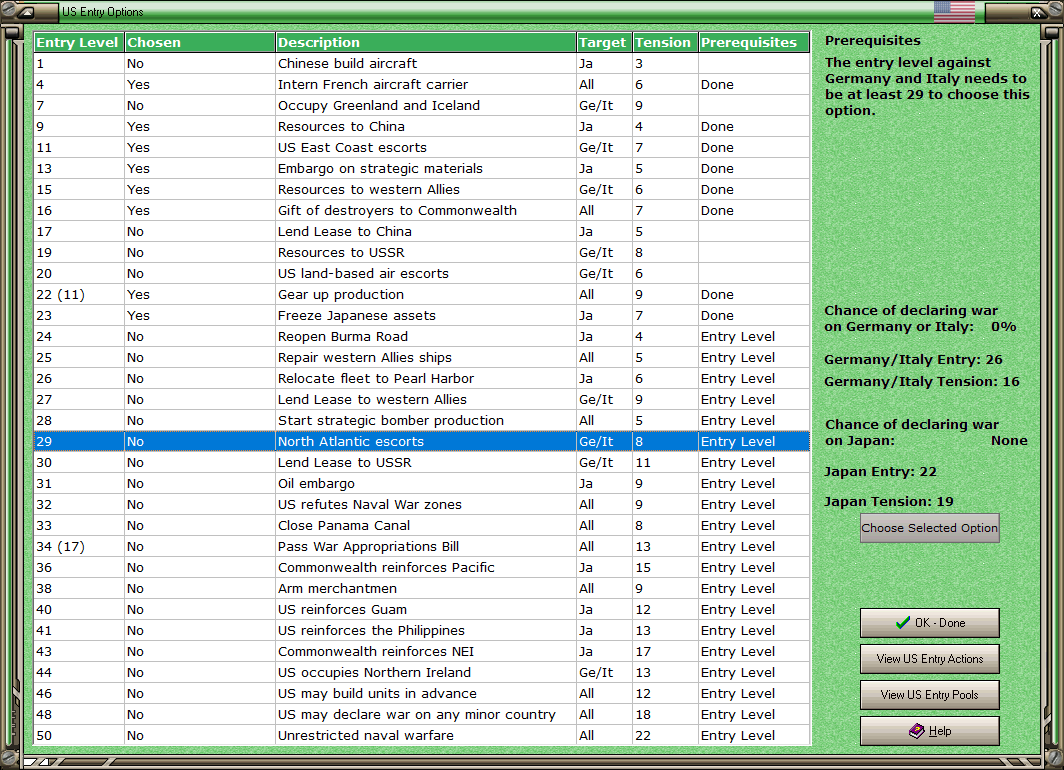Select the Gear up production row

click(x=422, y=295)
